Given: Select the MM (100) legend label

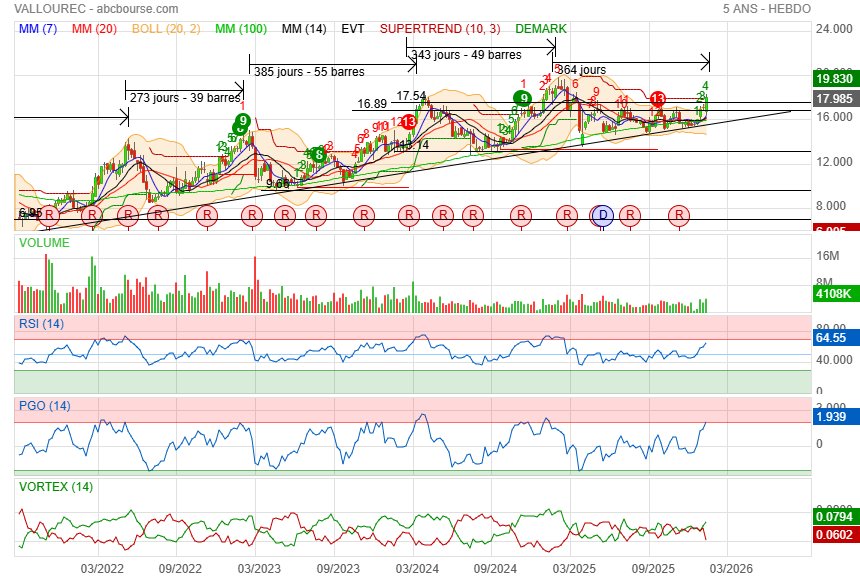Looking at the screenshot, I should pyautogui.click(x=241, y=29).
